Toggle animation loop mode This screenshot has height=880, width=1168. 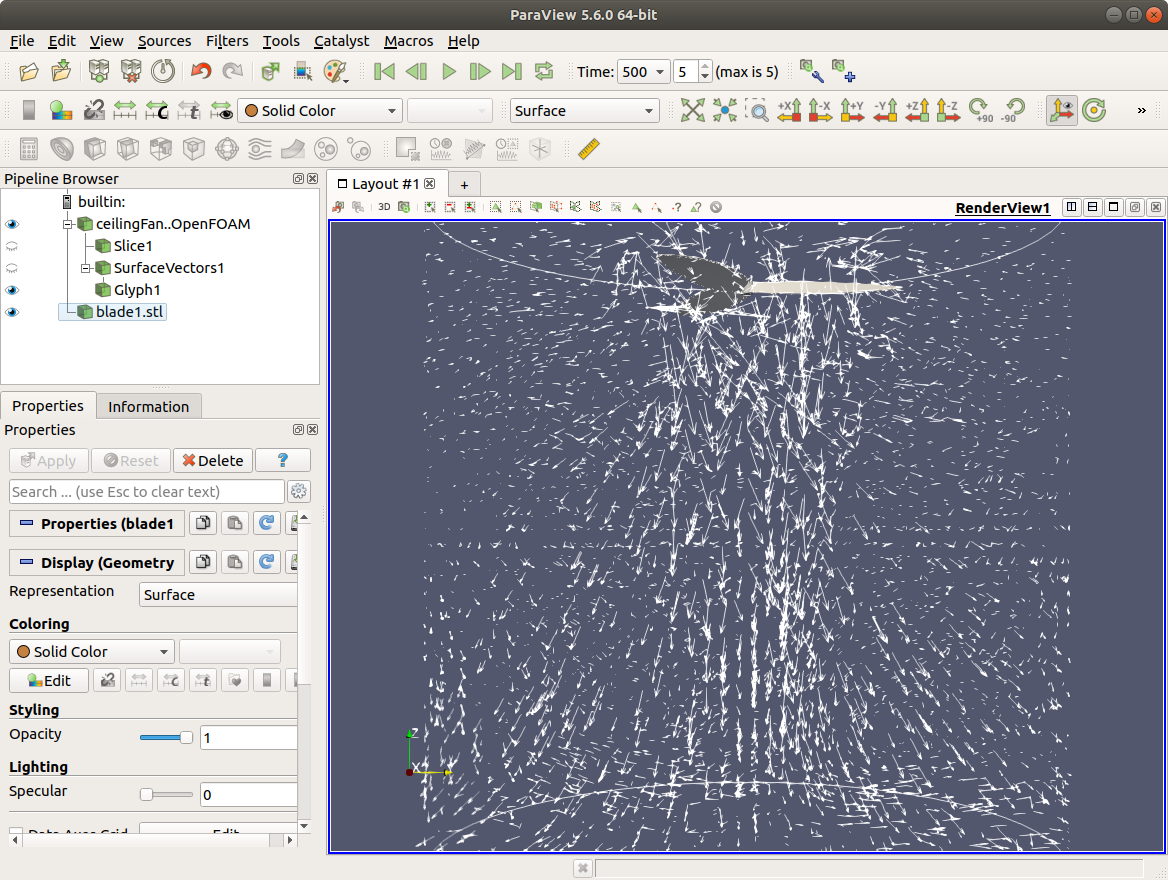pyautogui.click(x=544, y=72)
